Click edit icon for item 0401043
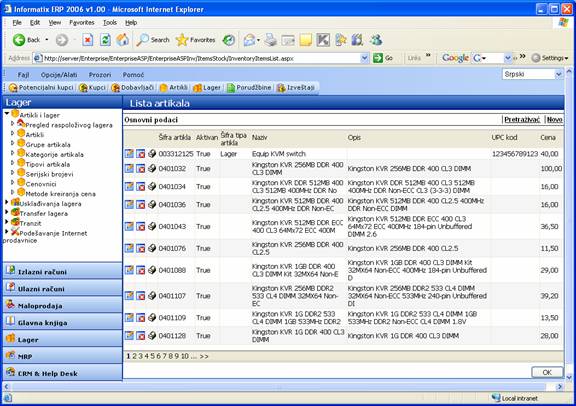 [129, 226]
